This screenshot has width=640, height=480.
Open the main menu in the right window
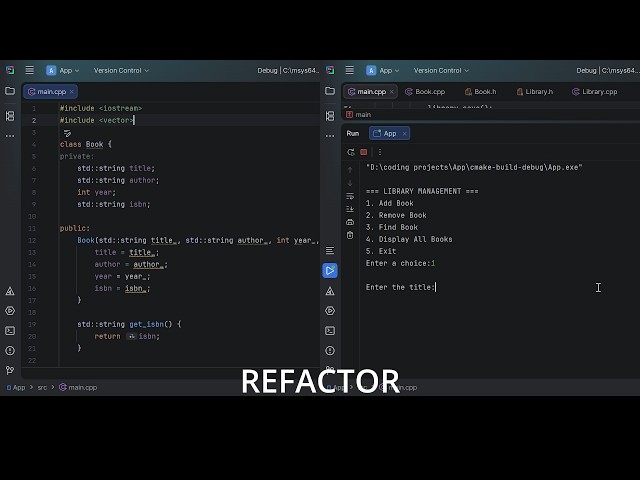349,70
